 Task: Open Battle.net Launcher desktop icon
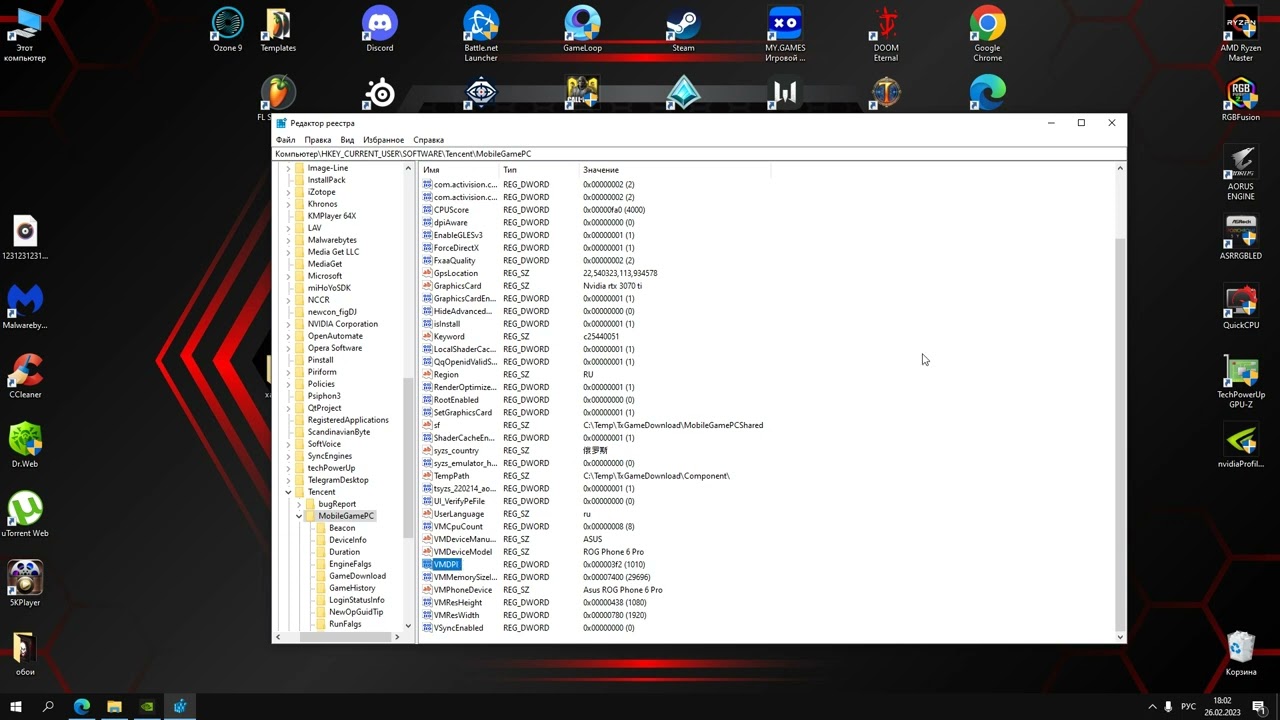pyautogui.click(x=481, y=34)
